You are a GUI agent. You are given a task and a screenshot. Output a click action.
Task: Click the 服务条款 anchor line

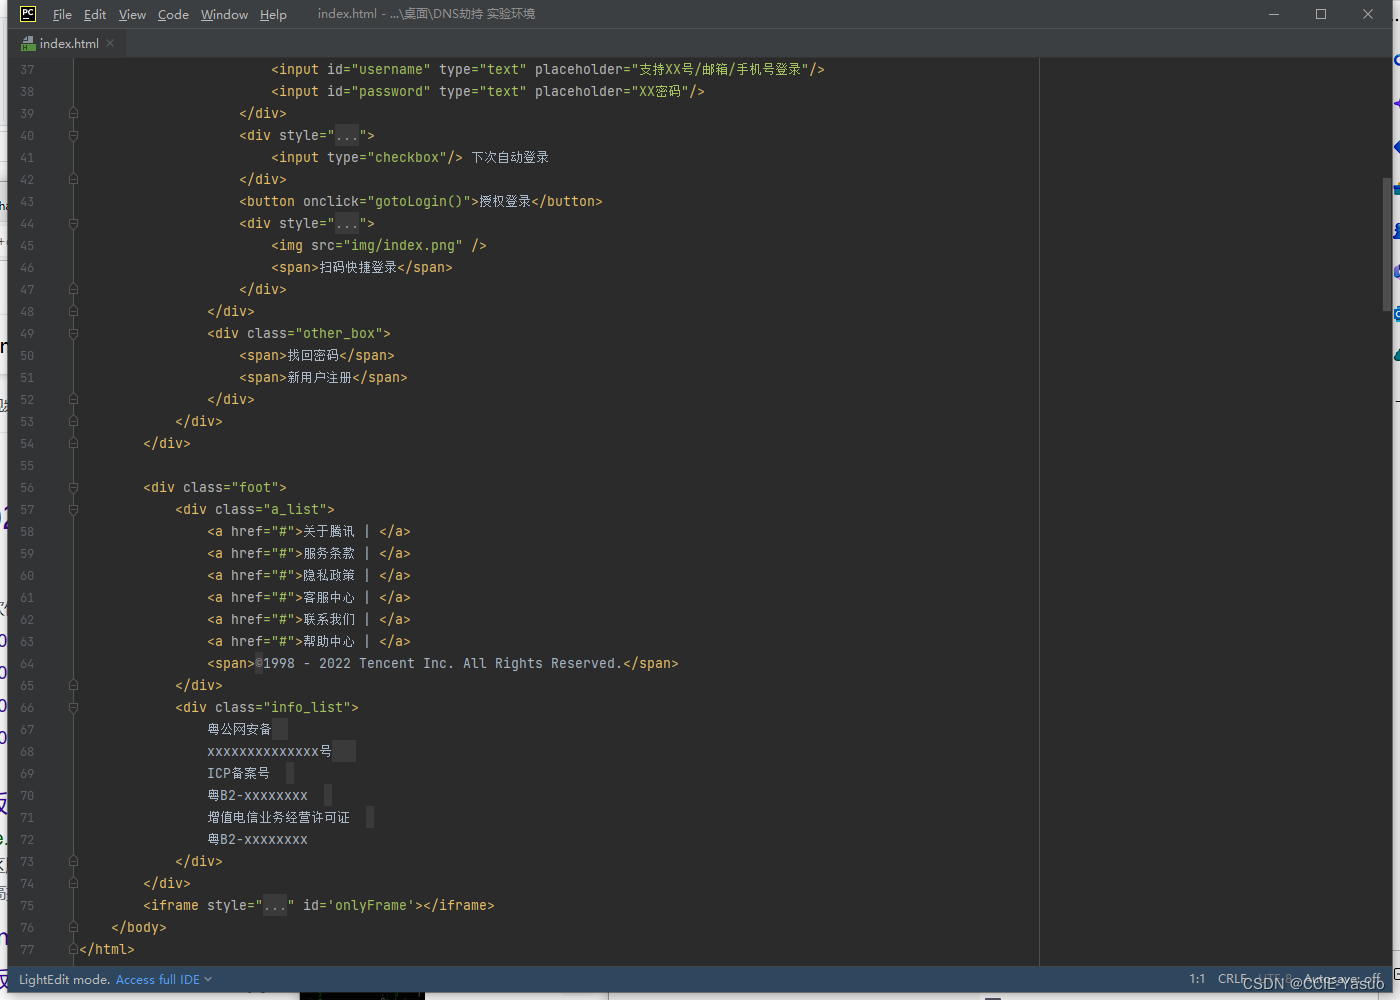[x=308, y=553]
